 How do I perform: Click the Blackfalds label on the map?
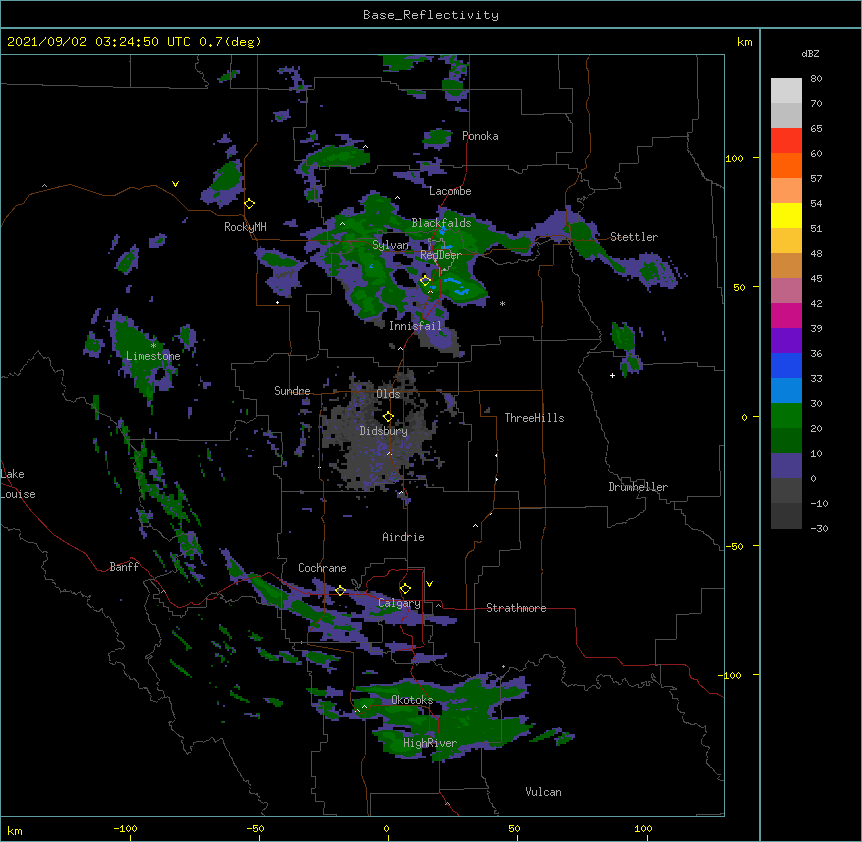coord(441,223)
